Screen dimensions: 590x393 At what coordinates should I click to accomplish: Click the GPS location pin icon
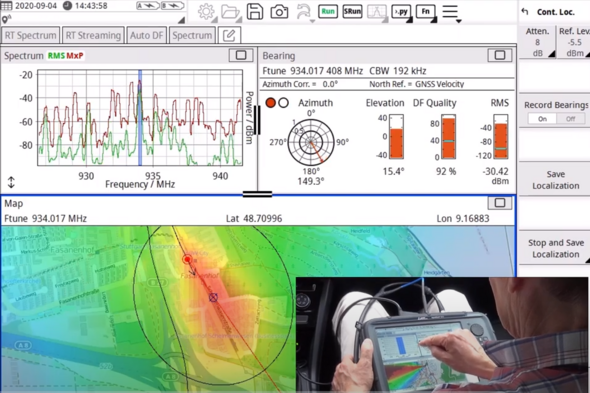[x=5, y=19]
